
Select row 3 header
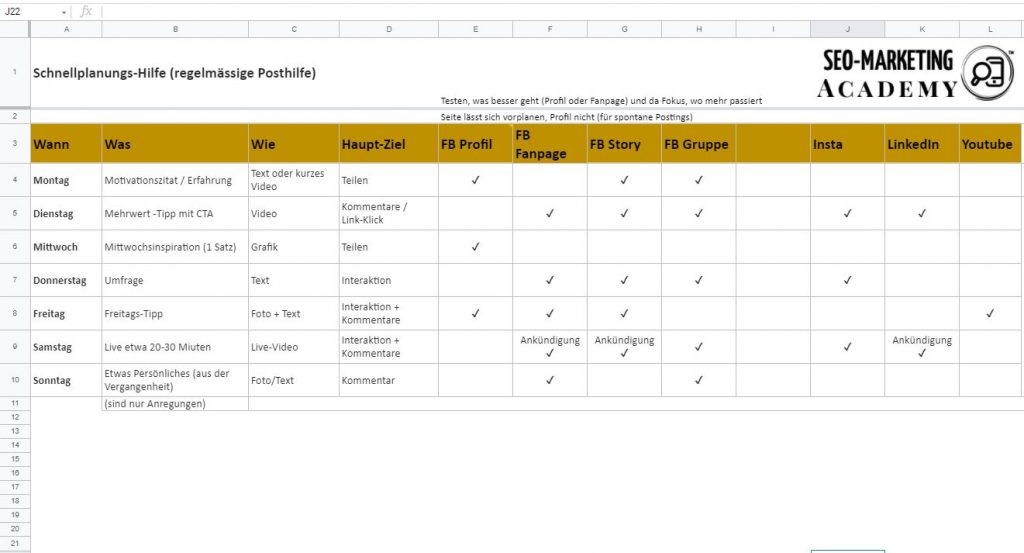point(14,143)
